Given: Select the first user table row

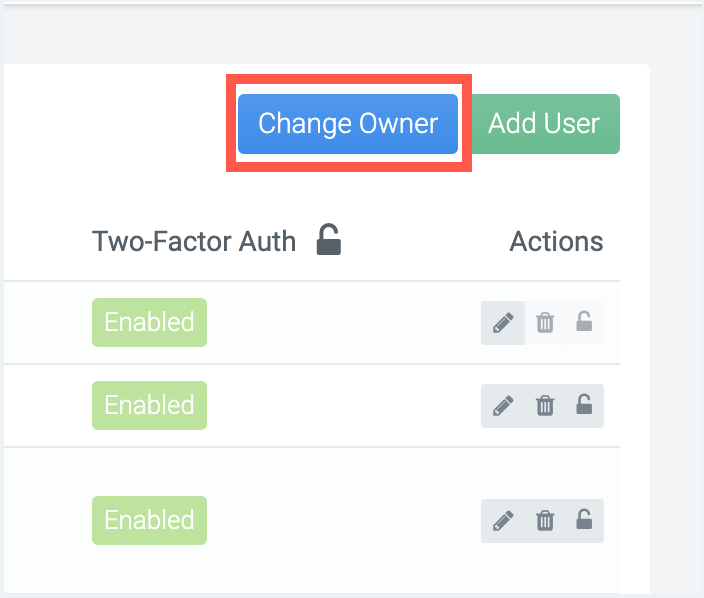Looking at the screenshot, I should point(312,323).
